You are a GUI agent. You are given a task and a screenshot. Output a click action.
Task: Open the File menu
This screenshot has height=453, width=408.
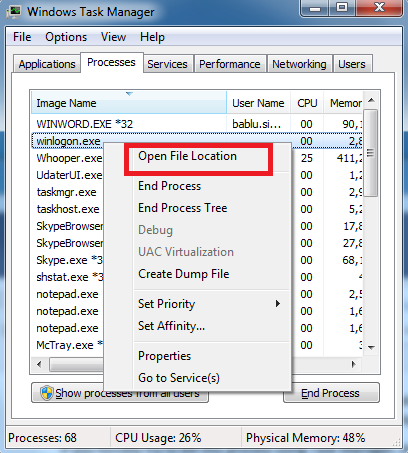point(22,37)
